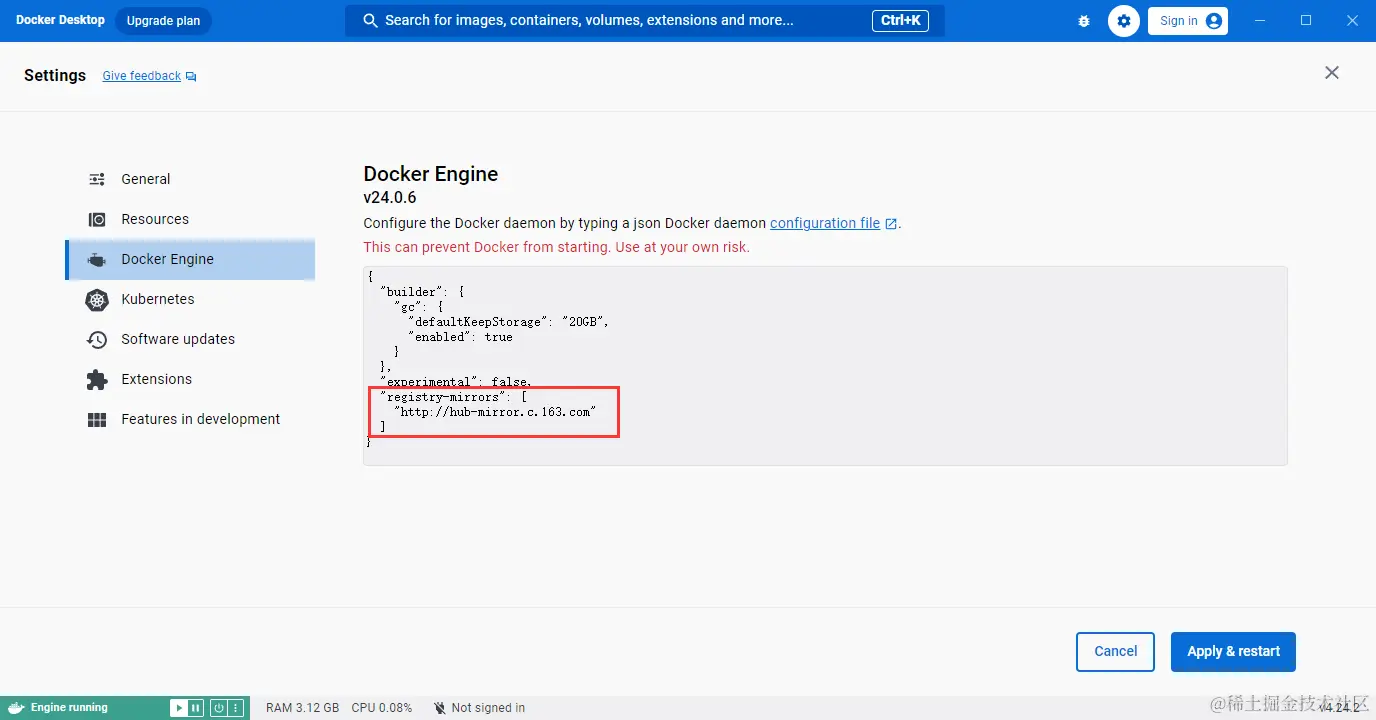This screenshot has width=1376, height=720.
Task: Open the Kubernetes settings section
Action: (x=190, y=299)
